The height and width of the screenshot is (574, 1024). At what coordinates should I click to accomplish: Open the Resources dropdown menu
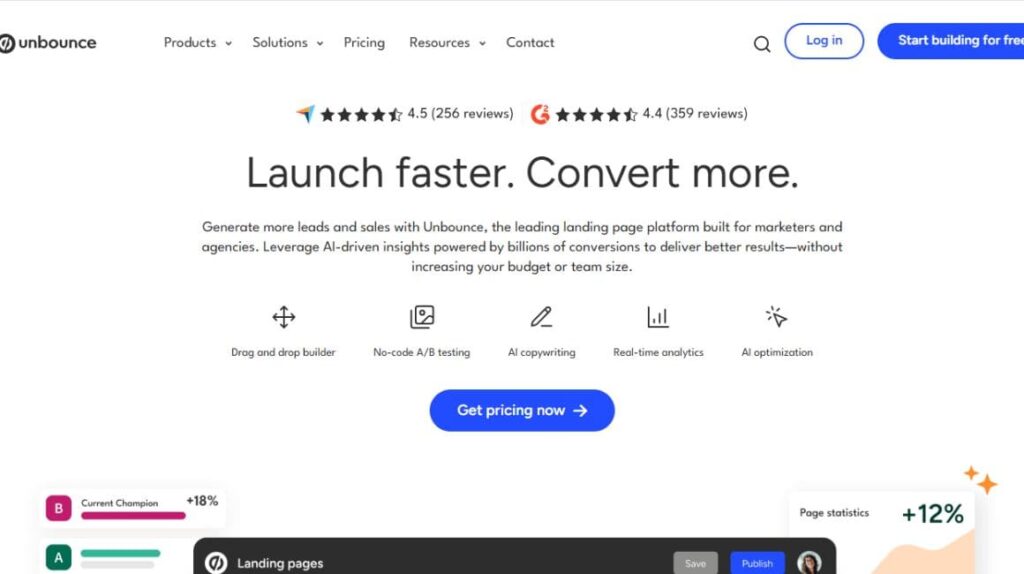tap(447, 43)
